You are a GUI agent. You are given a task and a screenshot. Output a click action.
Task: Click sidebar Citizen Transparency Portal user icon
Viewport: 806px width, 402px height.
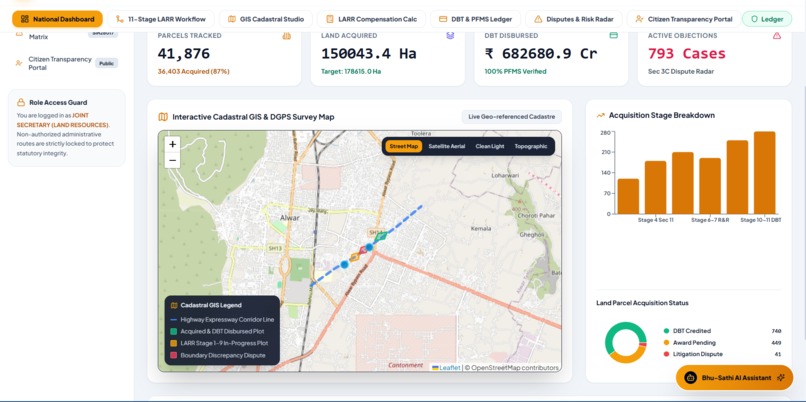19,63
